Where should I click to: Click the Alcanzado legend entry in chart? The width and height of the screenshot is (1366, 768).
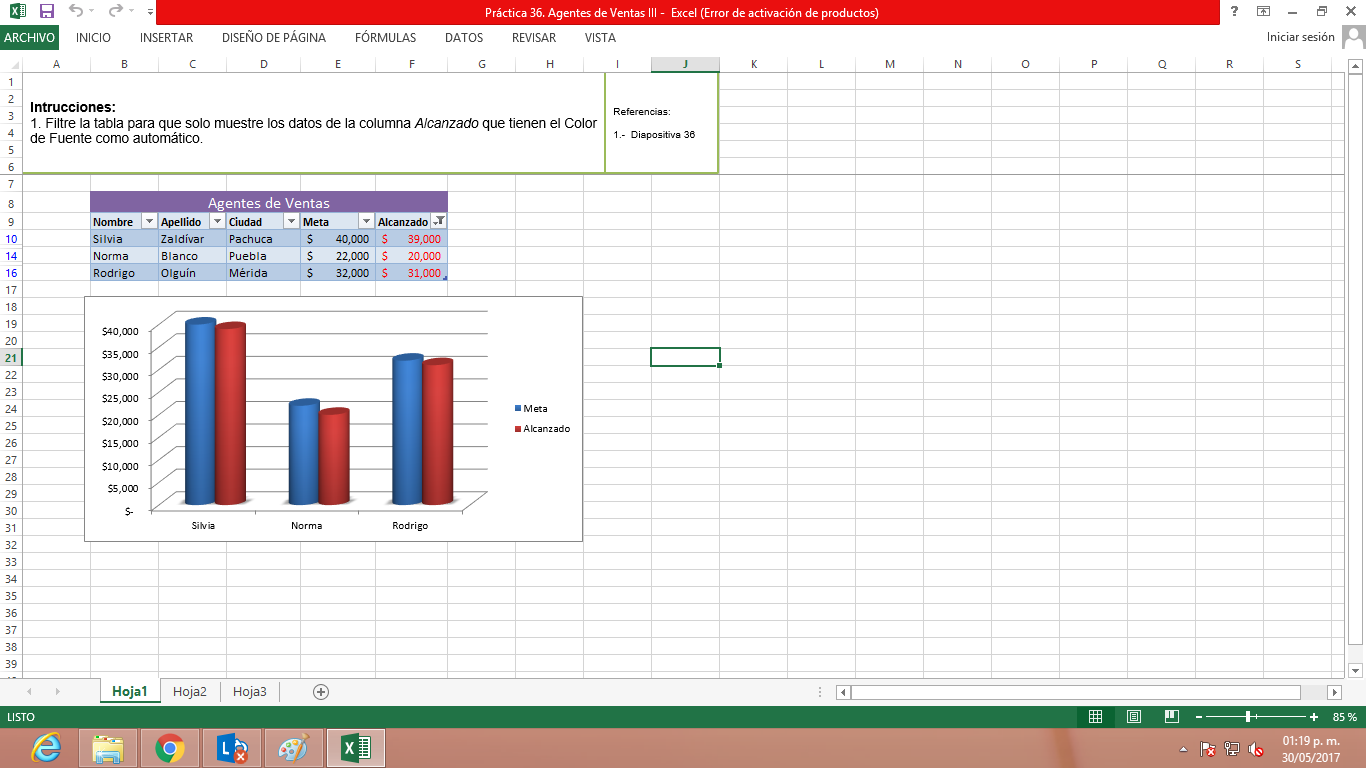(x=542, y=429)
